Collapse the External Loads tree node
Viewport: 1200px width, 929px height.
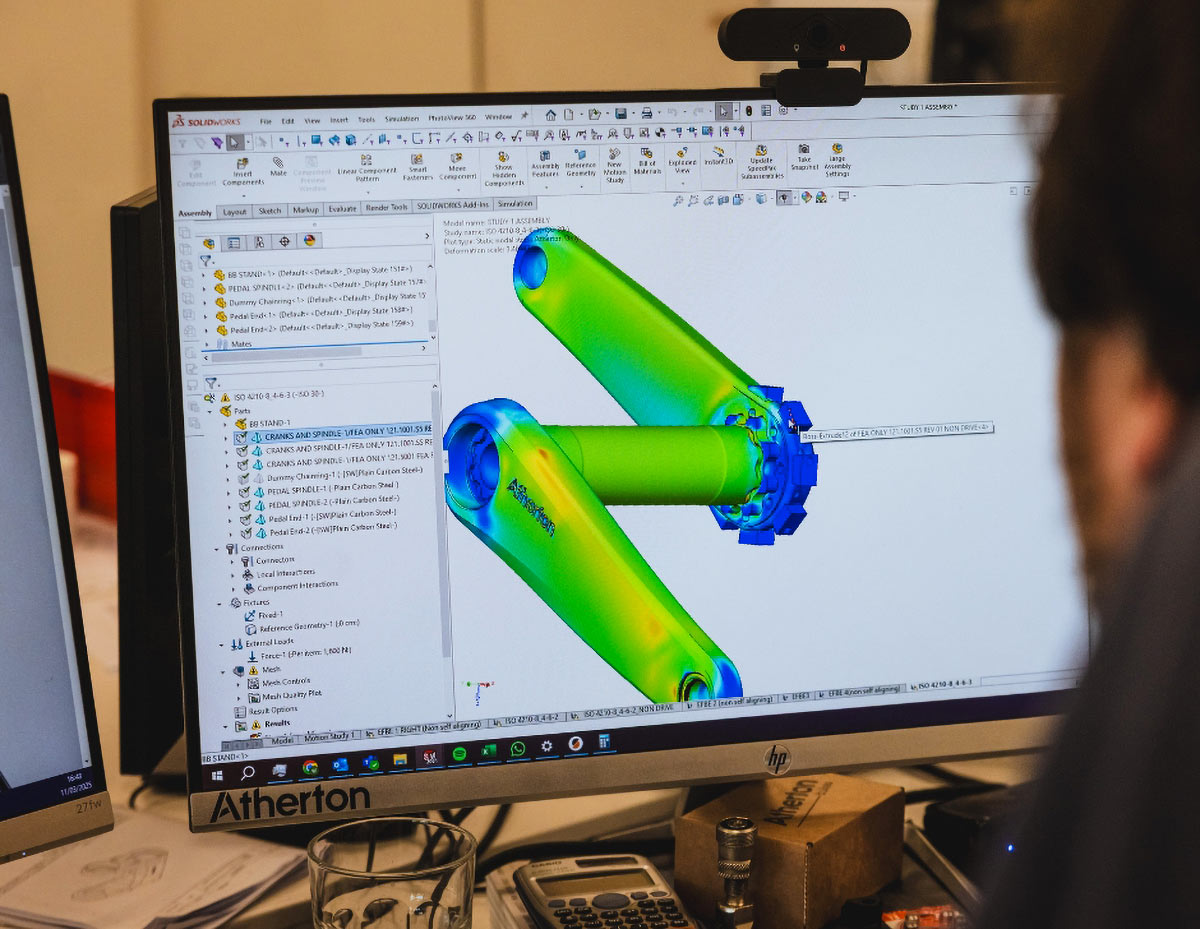coord(223,644)
